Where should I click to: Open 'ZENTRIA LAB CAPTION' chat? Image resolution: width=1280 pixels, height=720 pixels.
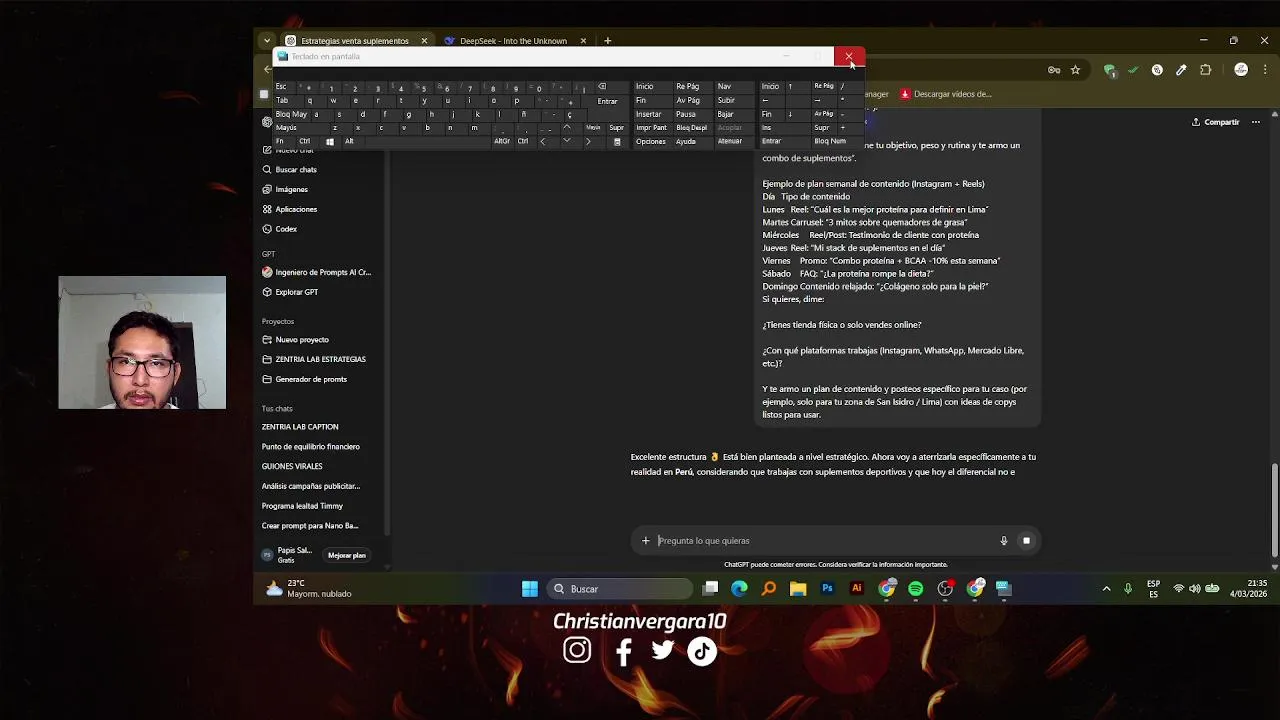[300, 427]
